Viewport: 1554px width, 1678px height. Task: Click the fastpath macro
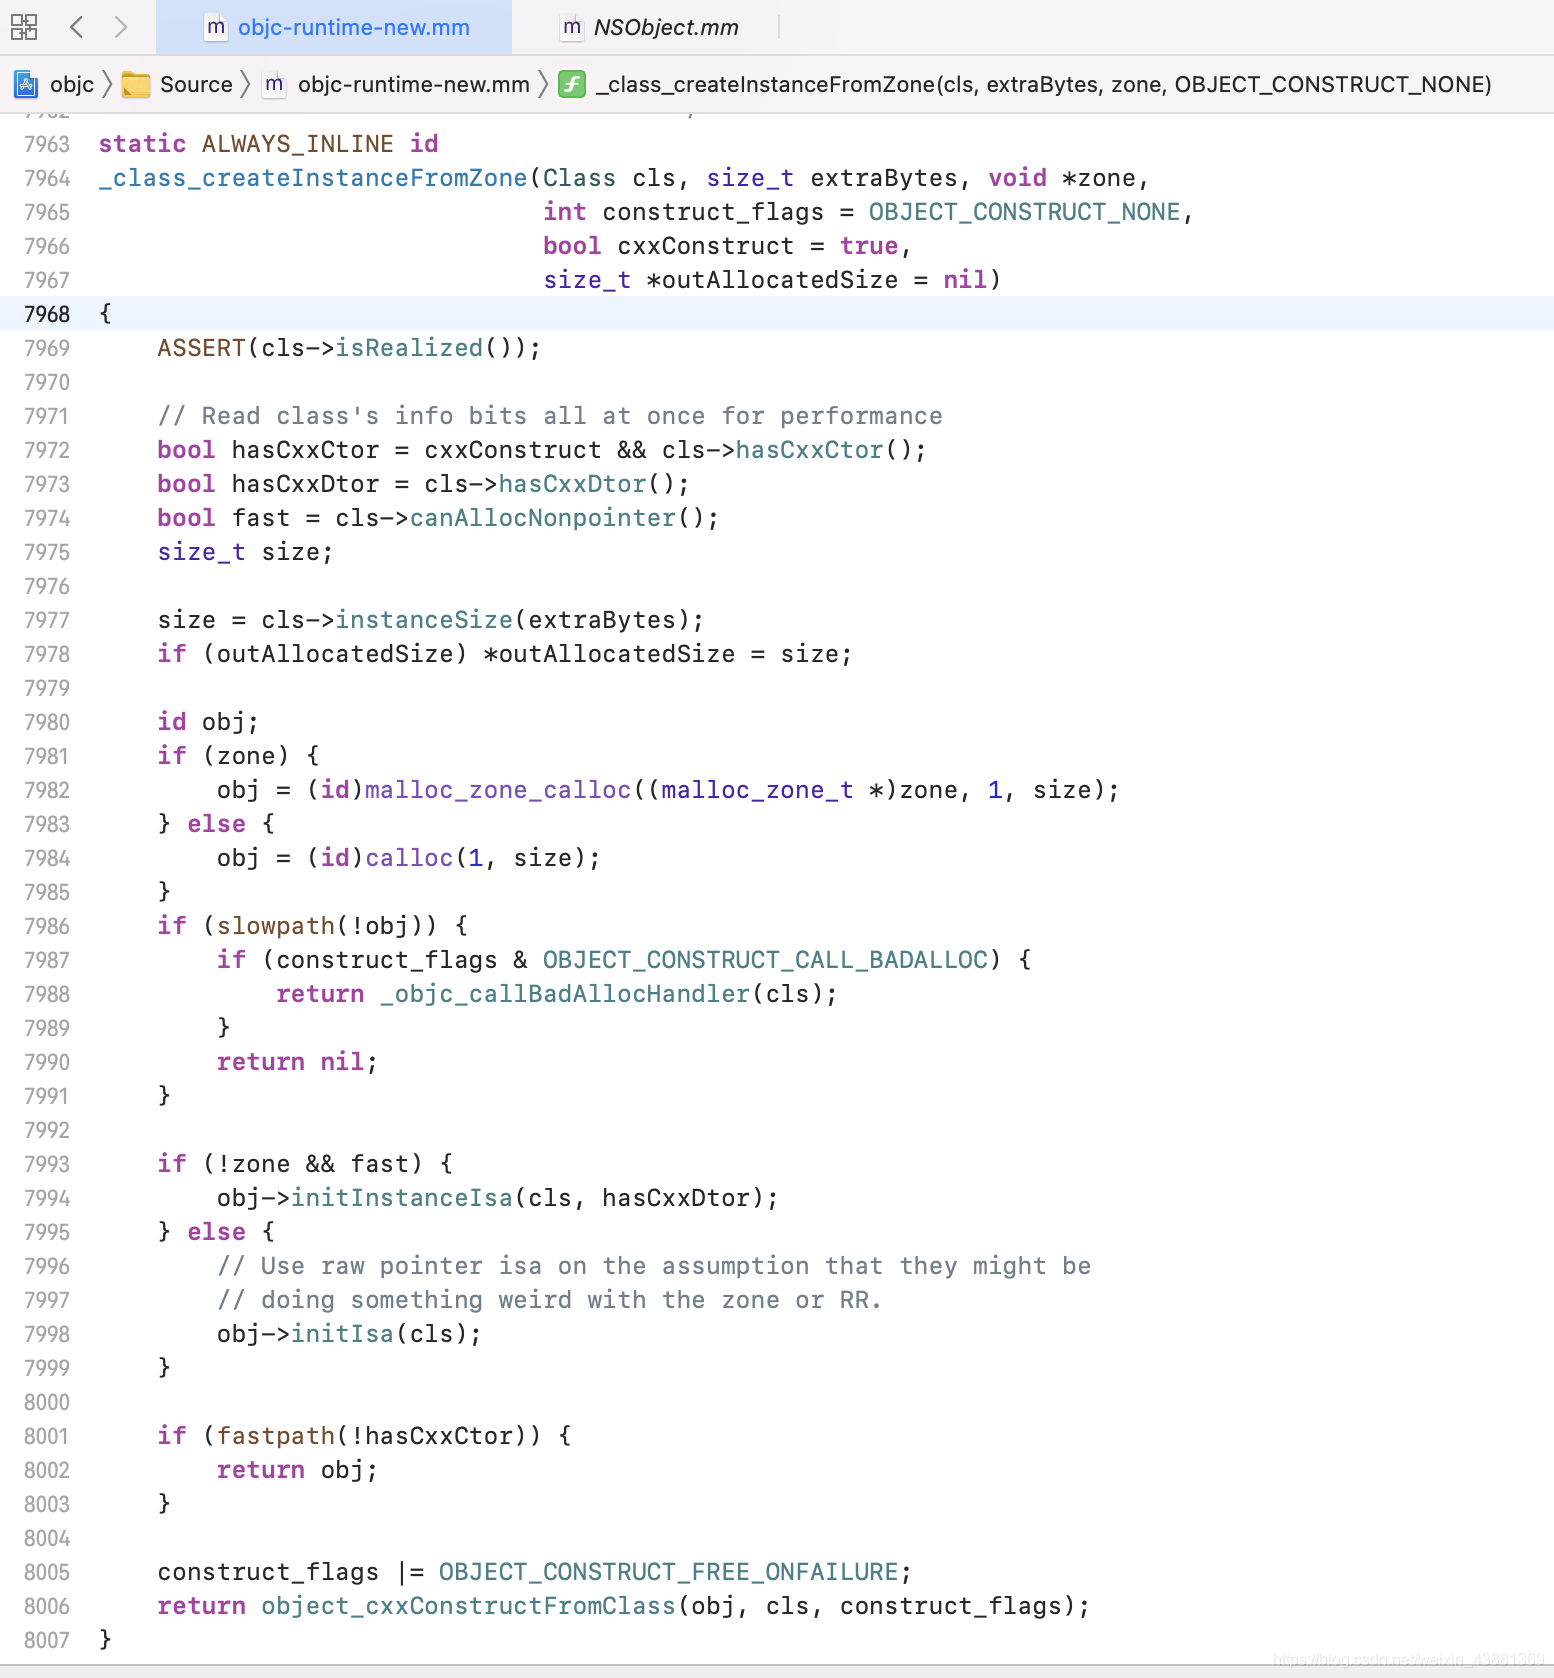tap(276, 1436)
